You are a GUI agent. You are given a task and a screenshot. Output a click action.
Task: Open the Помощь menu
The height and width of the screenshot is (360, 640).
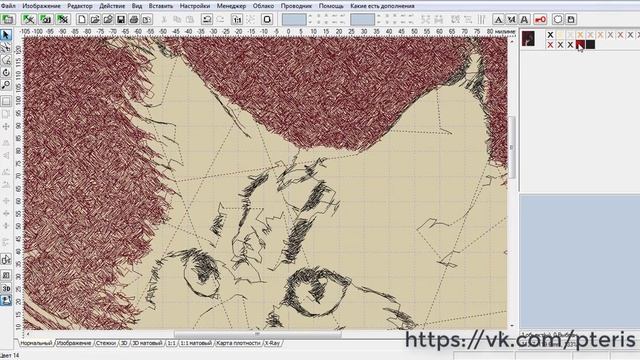[331, 6]
